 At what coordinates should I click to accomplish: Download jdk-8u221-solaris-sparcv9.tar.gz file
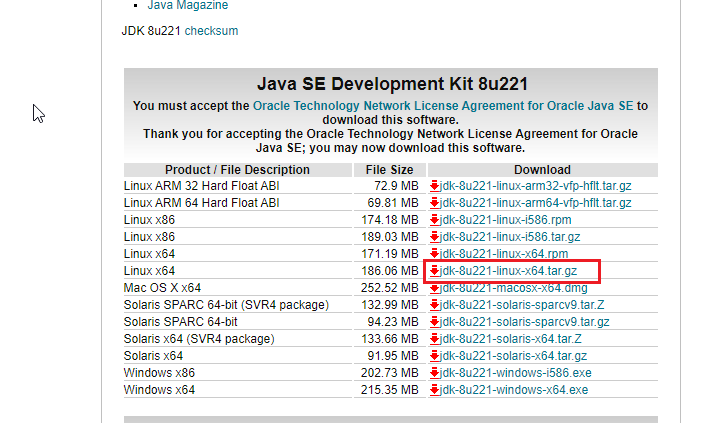(526, 322)
